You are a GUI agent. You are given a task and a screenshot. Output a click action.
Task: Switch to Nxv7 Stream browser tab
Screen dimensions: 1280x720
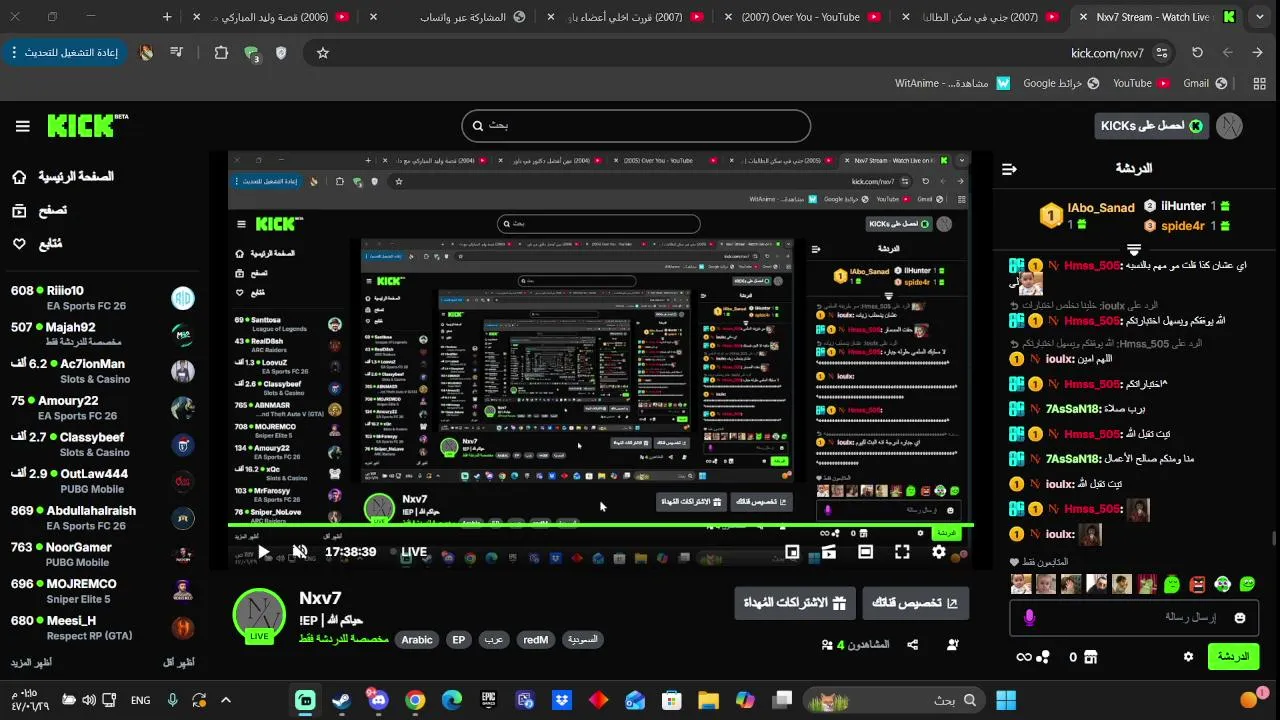point(1160,17)
